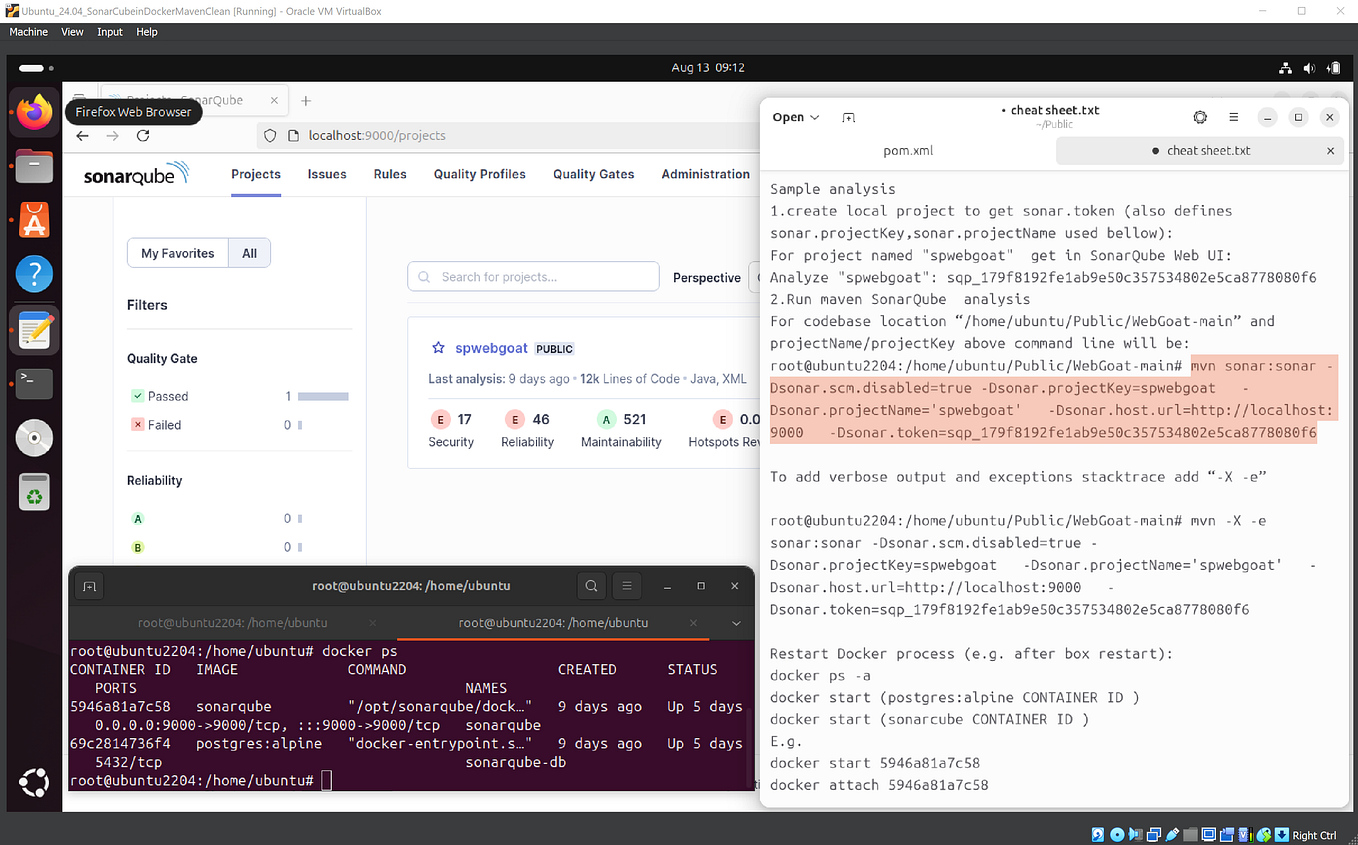This screenshot has width=1358, height=845.
Task: Open the spwebgoat project link
Action: tap(491, 347)
